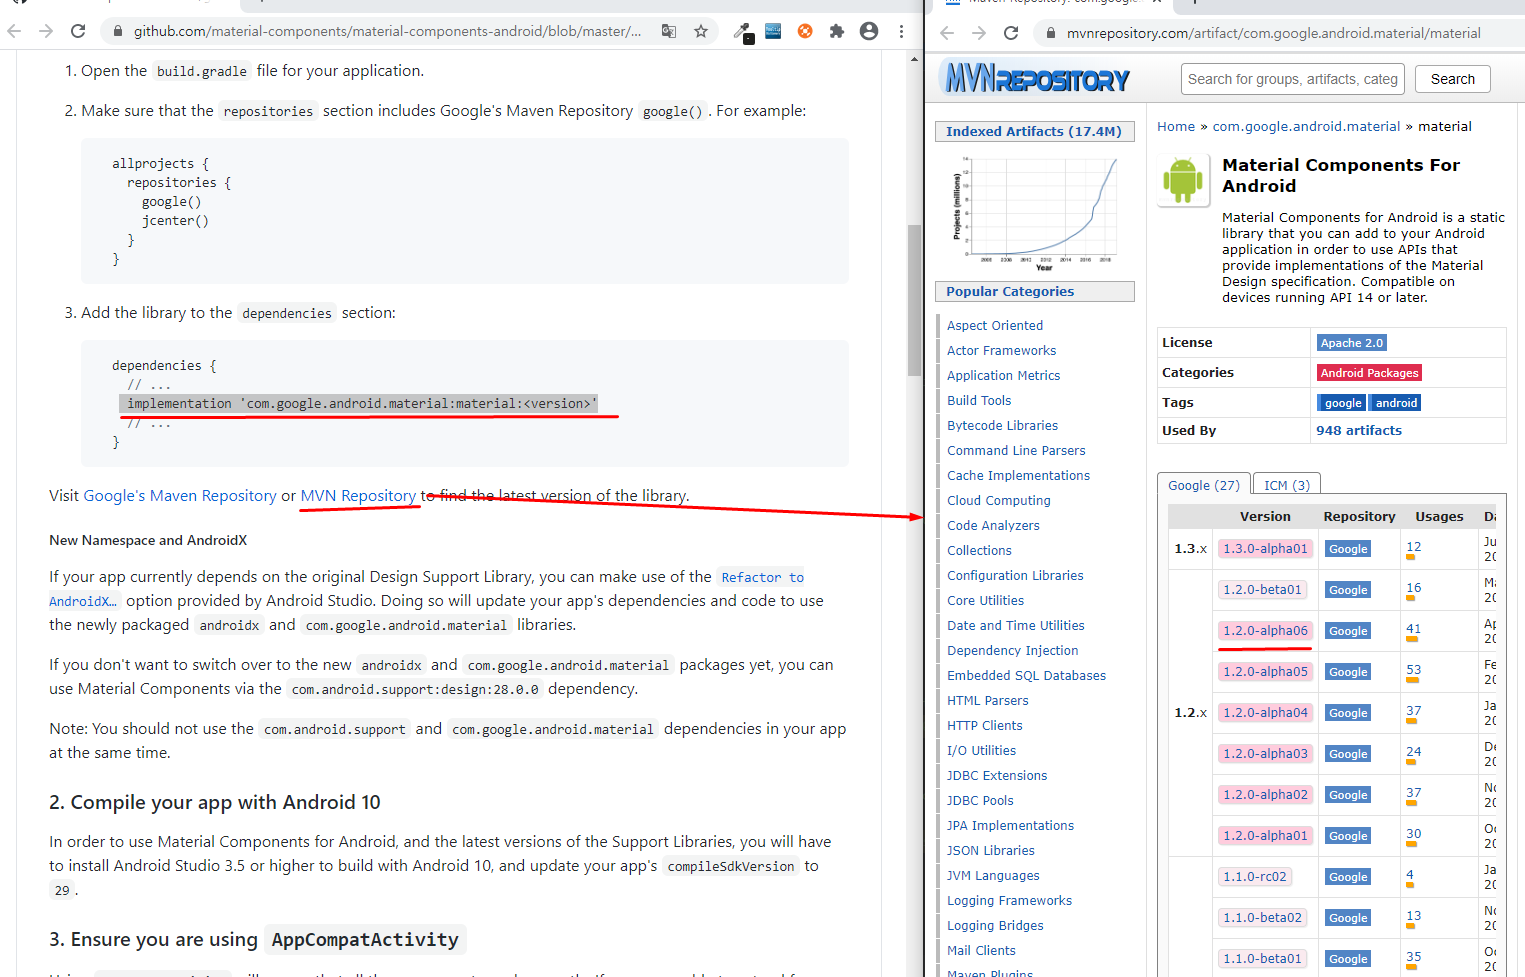1525x977 pixels.
Task: Click the MVNRepository logo
Action: point(1037,77)
